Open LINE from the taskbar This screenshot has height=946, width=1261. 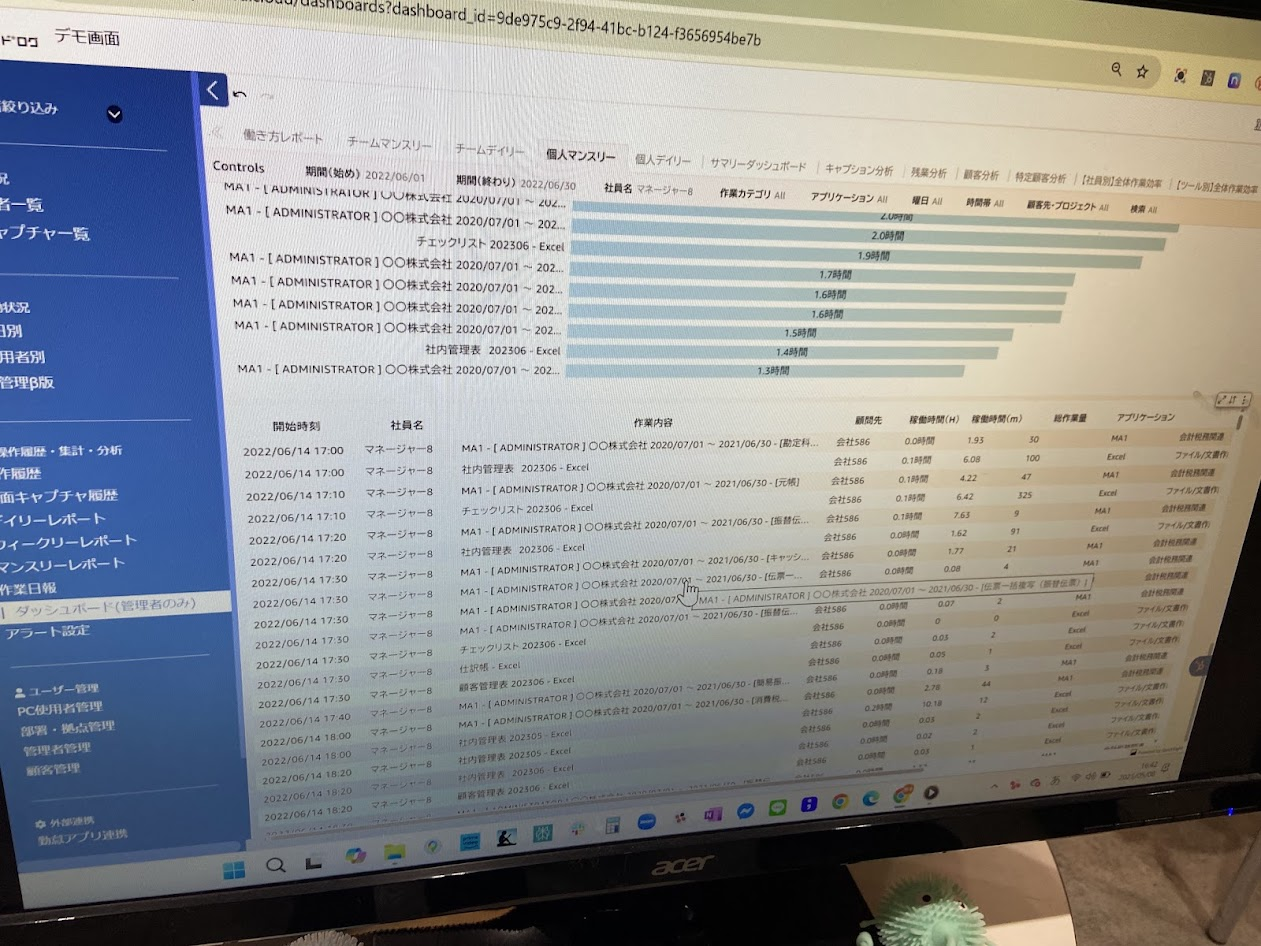[777, 809]
